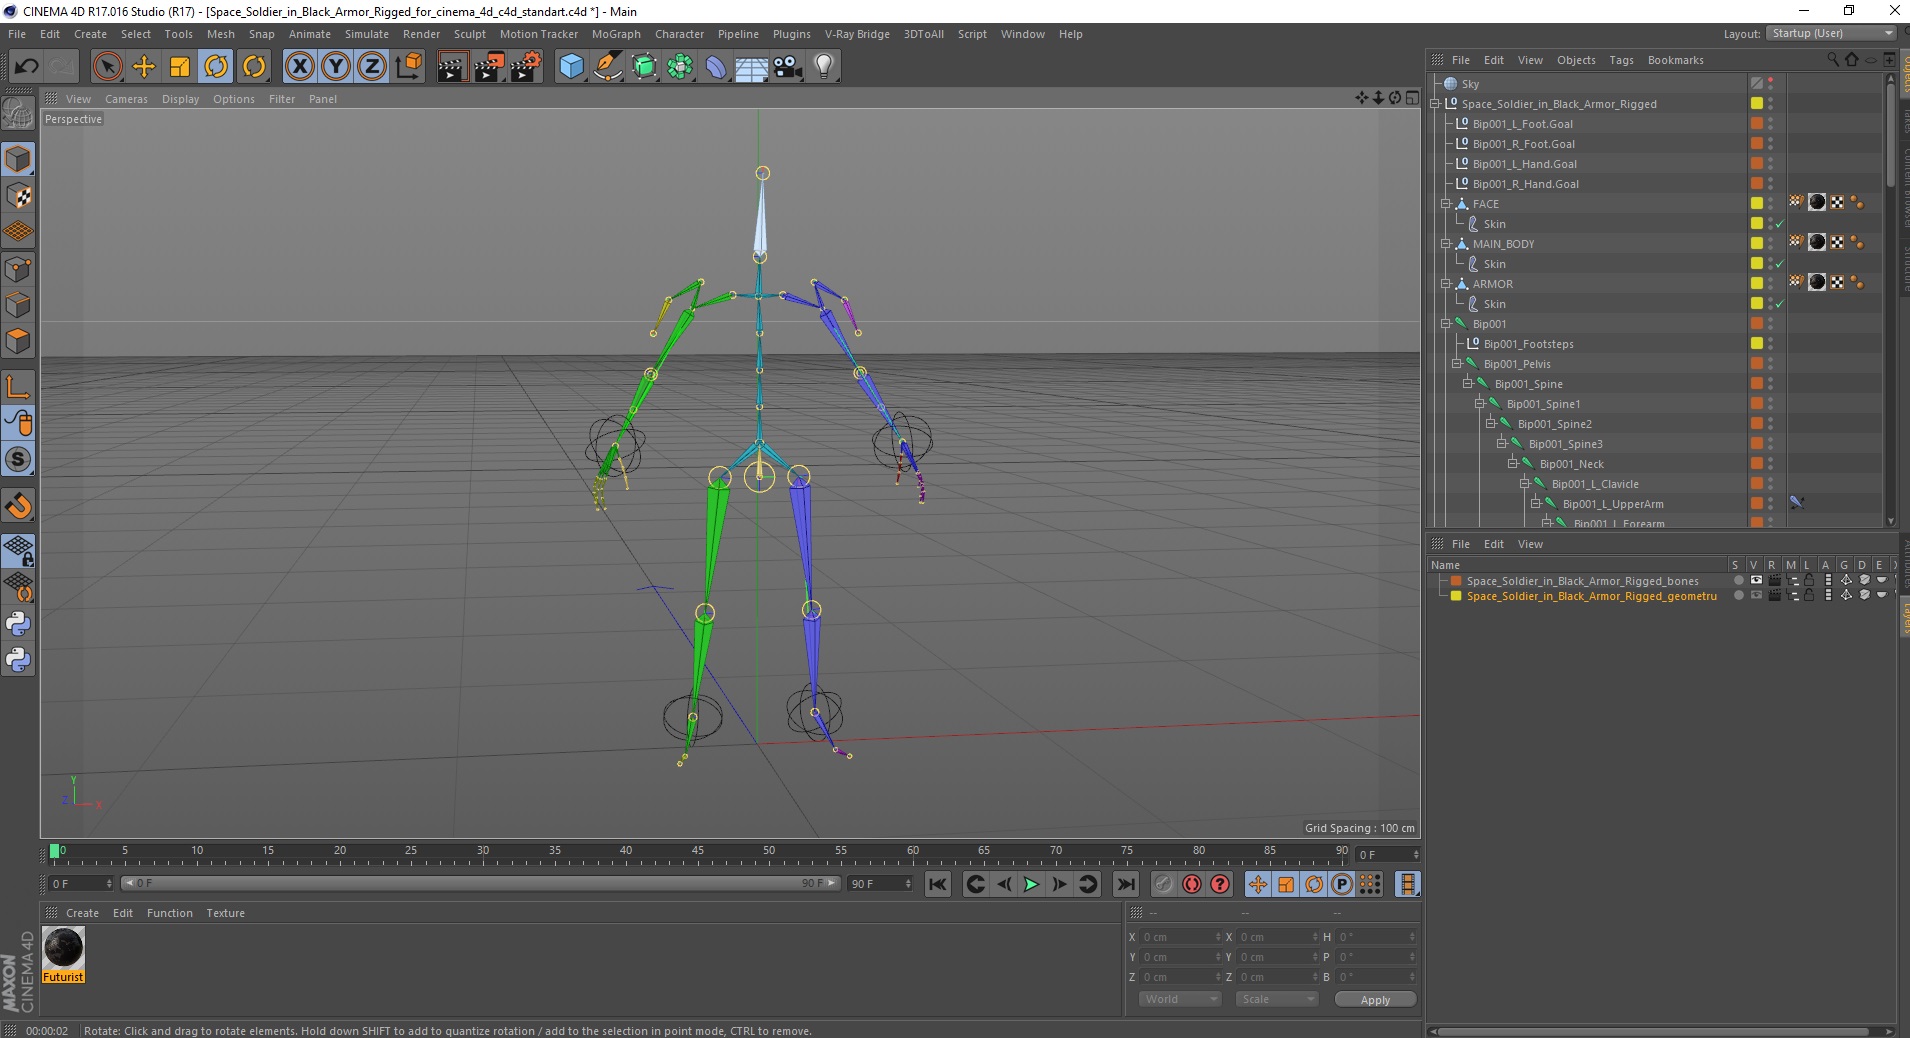Open the World coordinate dropdown

pyautogui.click(x=1180, y=999)
